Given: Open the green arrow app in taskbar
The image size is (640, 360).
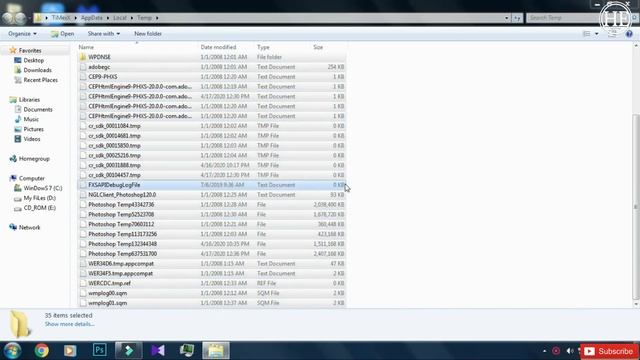Looking at the screenshot, I should [129, 351].
